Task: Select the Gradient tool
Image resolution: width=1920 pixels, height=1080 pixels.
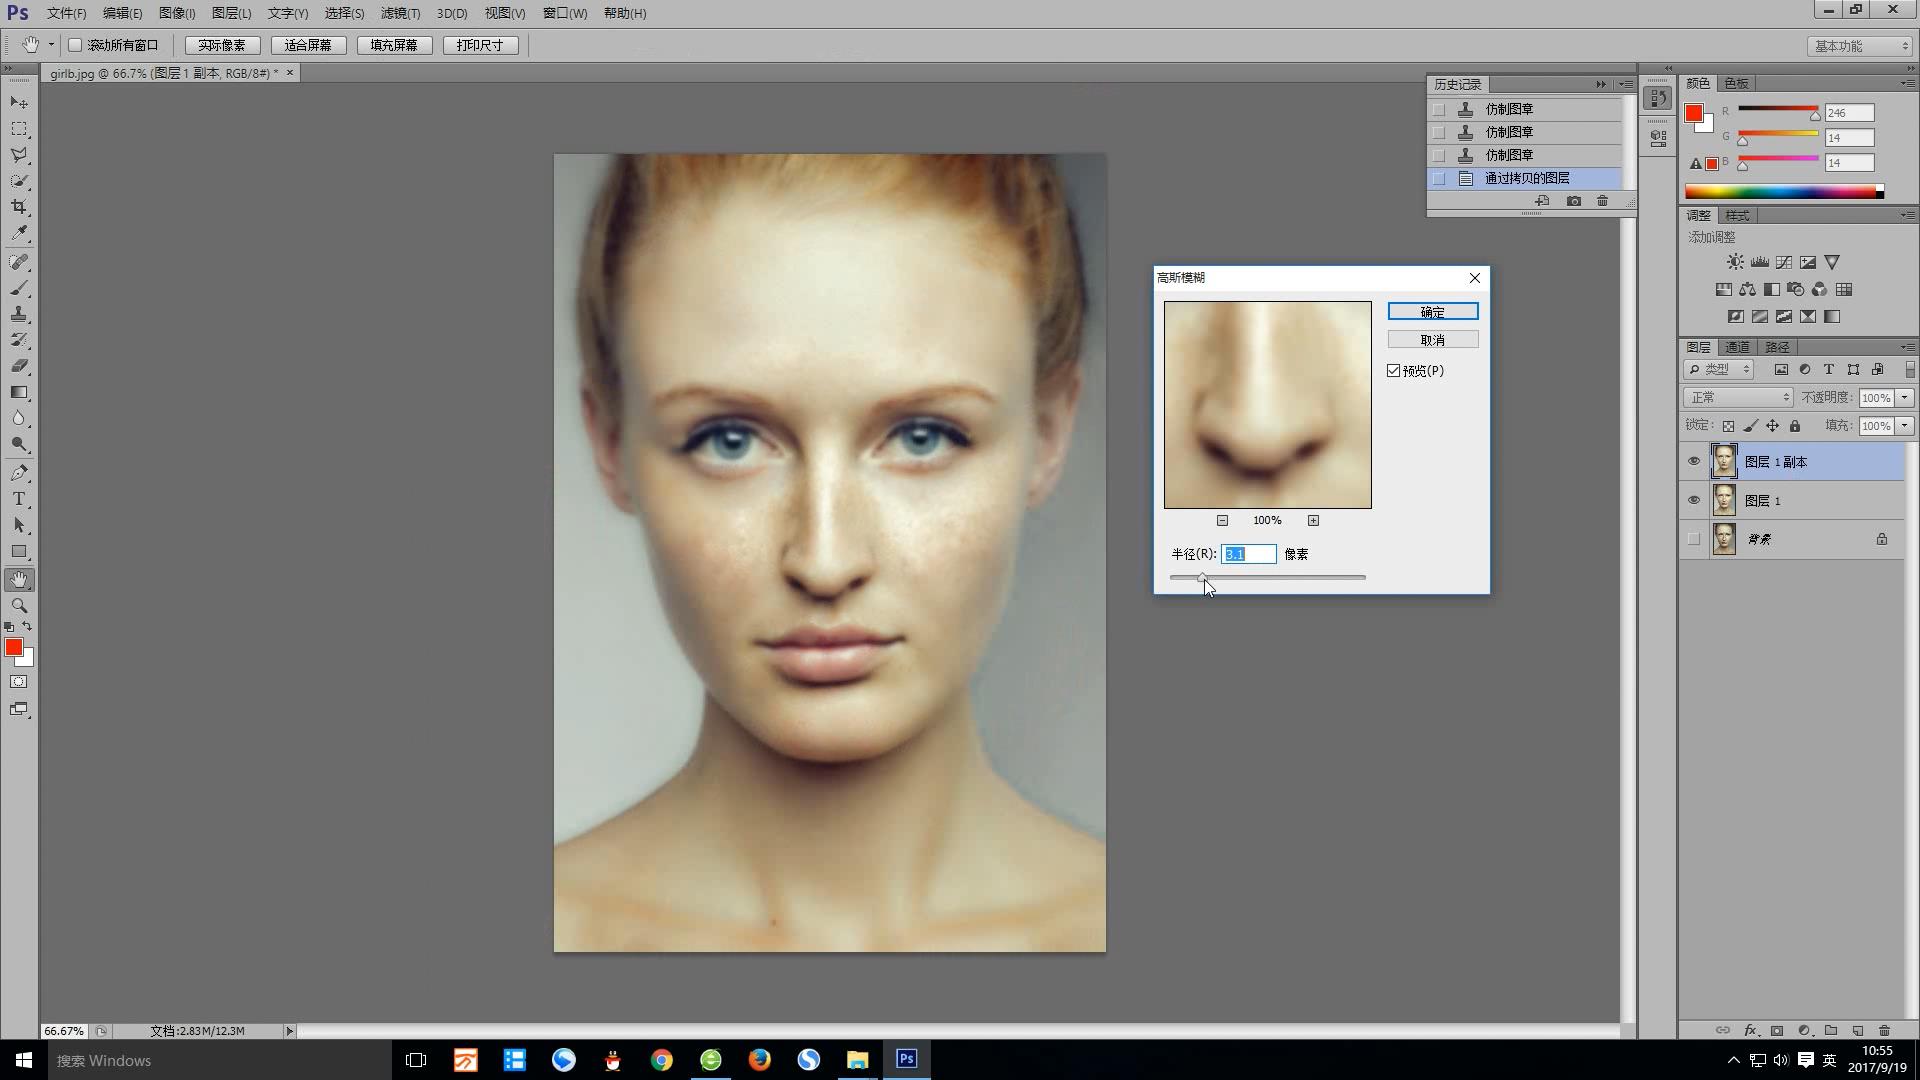Action: (19, 392)
